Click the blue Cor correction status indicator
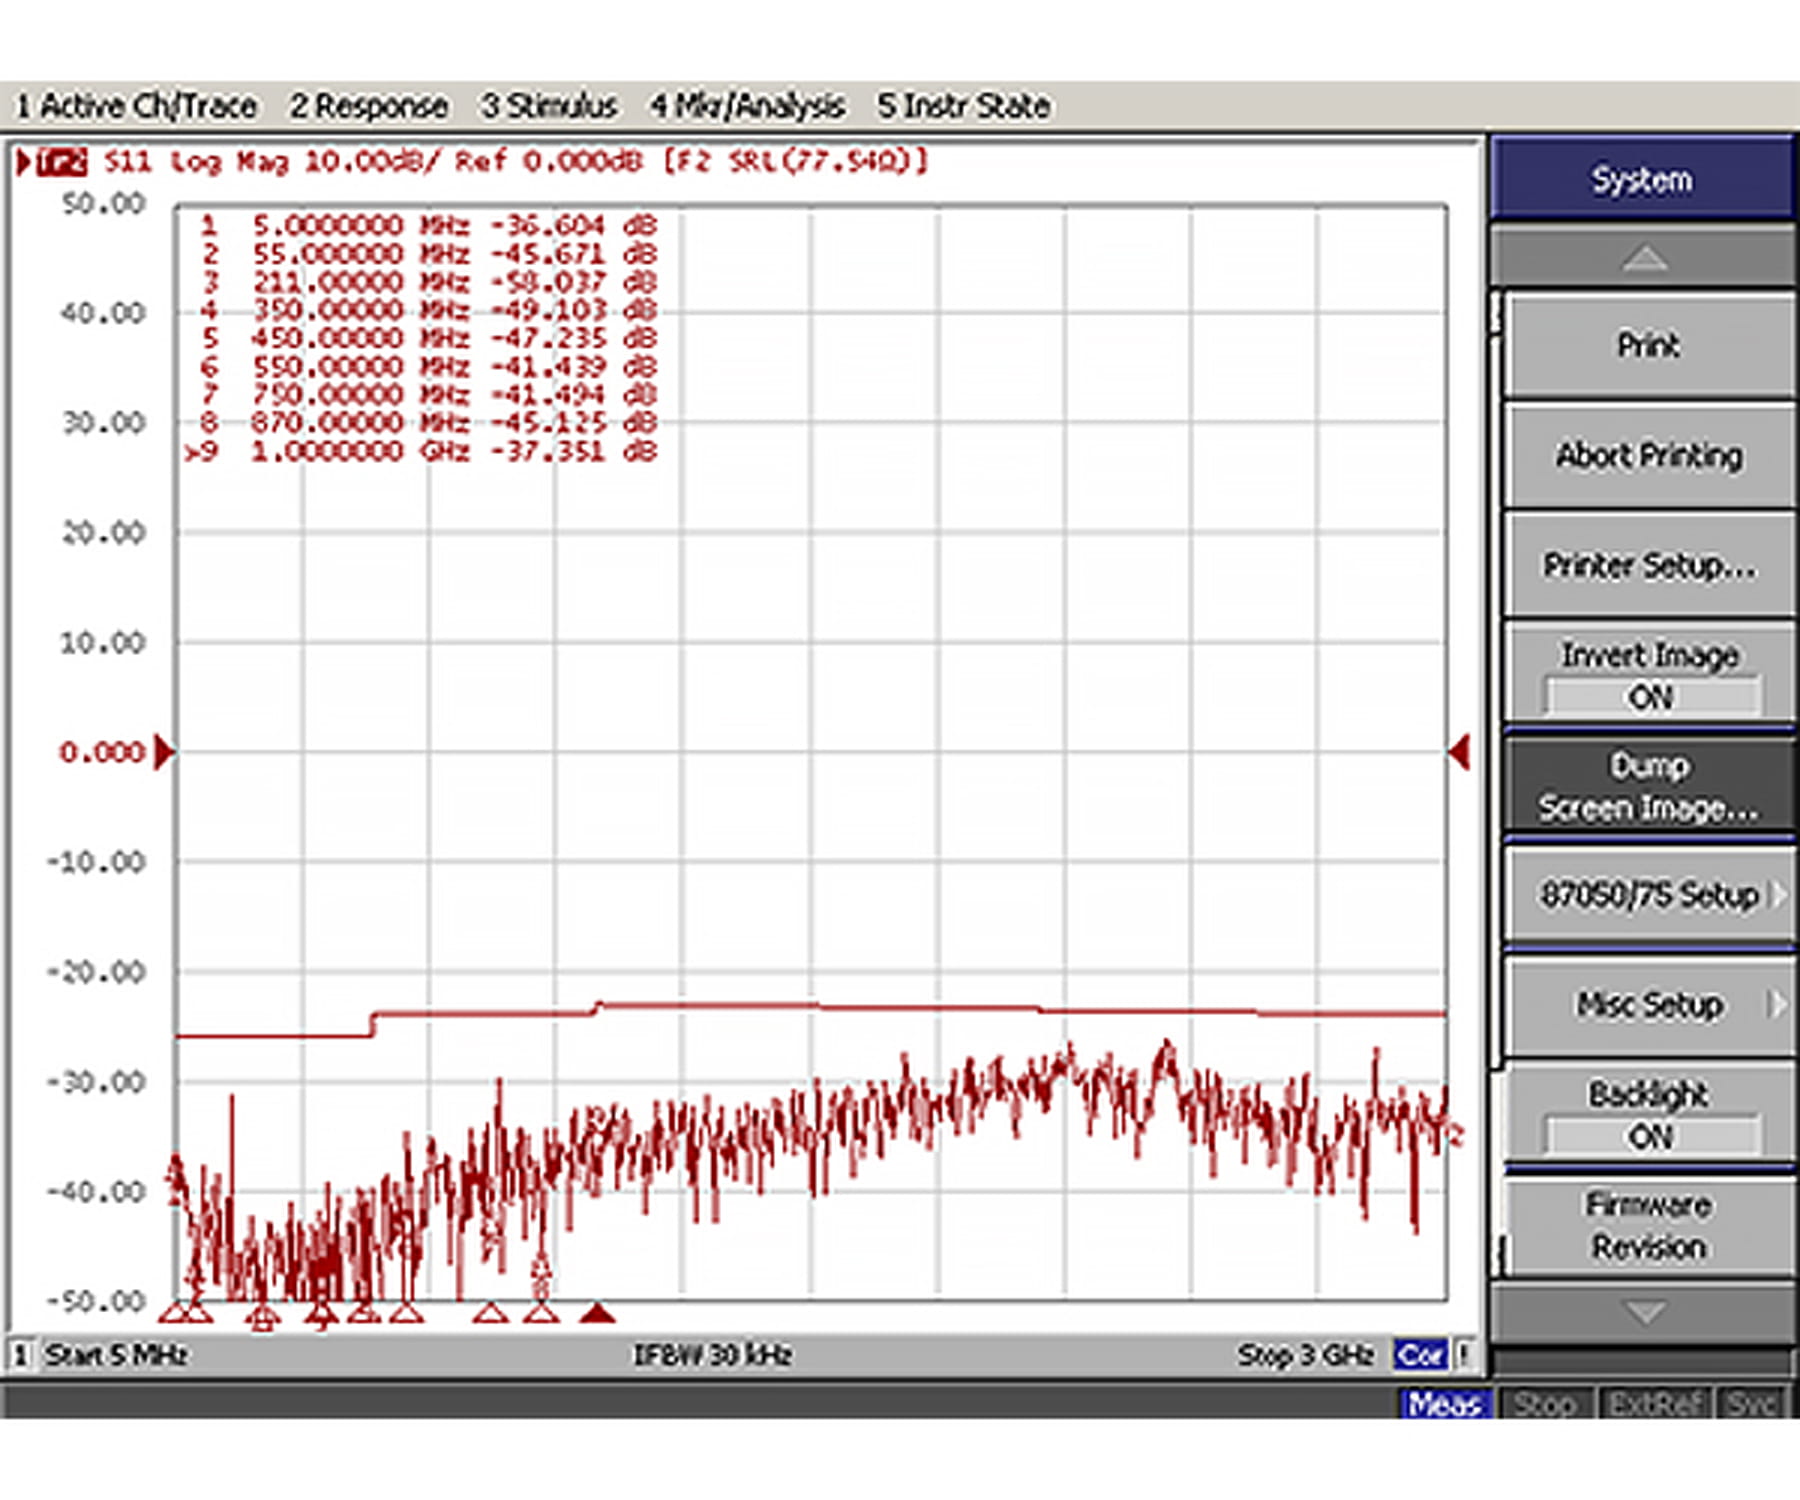Screen dimensions: 1800x1500 pos(1419,1355)
